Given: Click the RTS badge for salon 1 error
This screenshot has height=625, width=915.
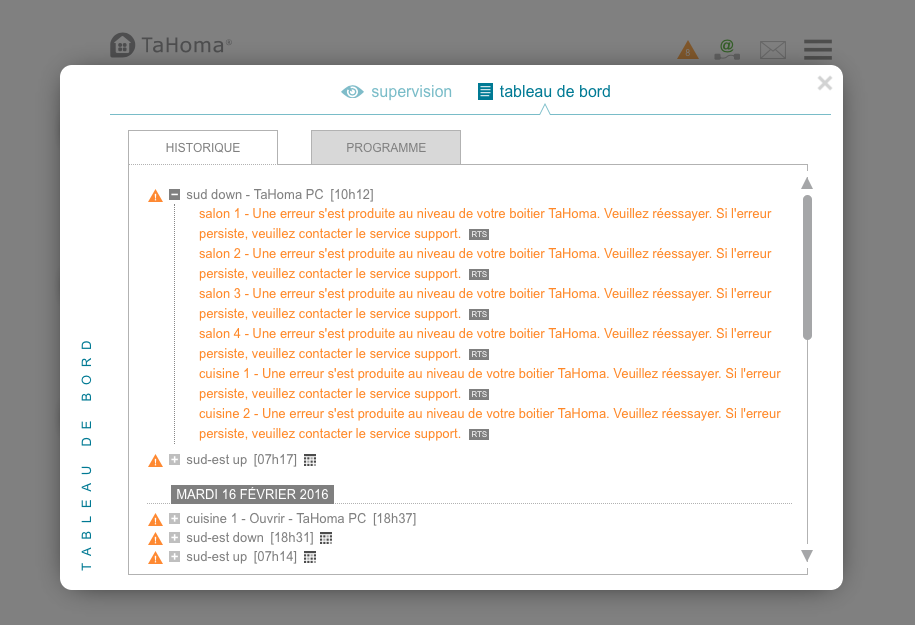Looking at the screenshot, I should 479,234.
